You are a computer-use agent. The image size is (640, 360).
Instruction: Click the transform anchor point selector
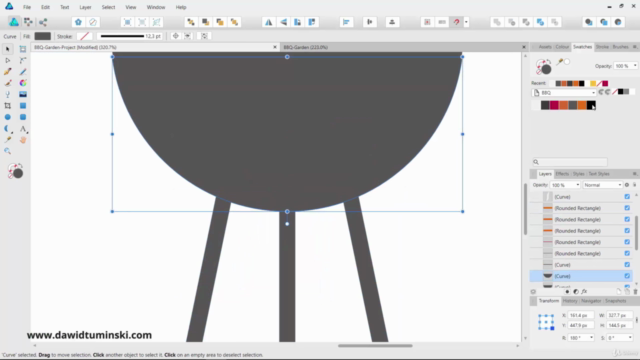[546, 322]
